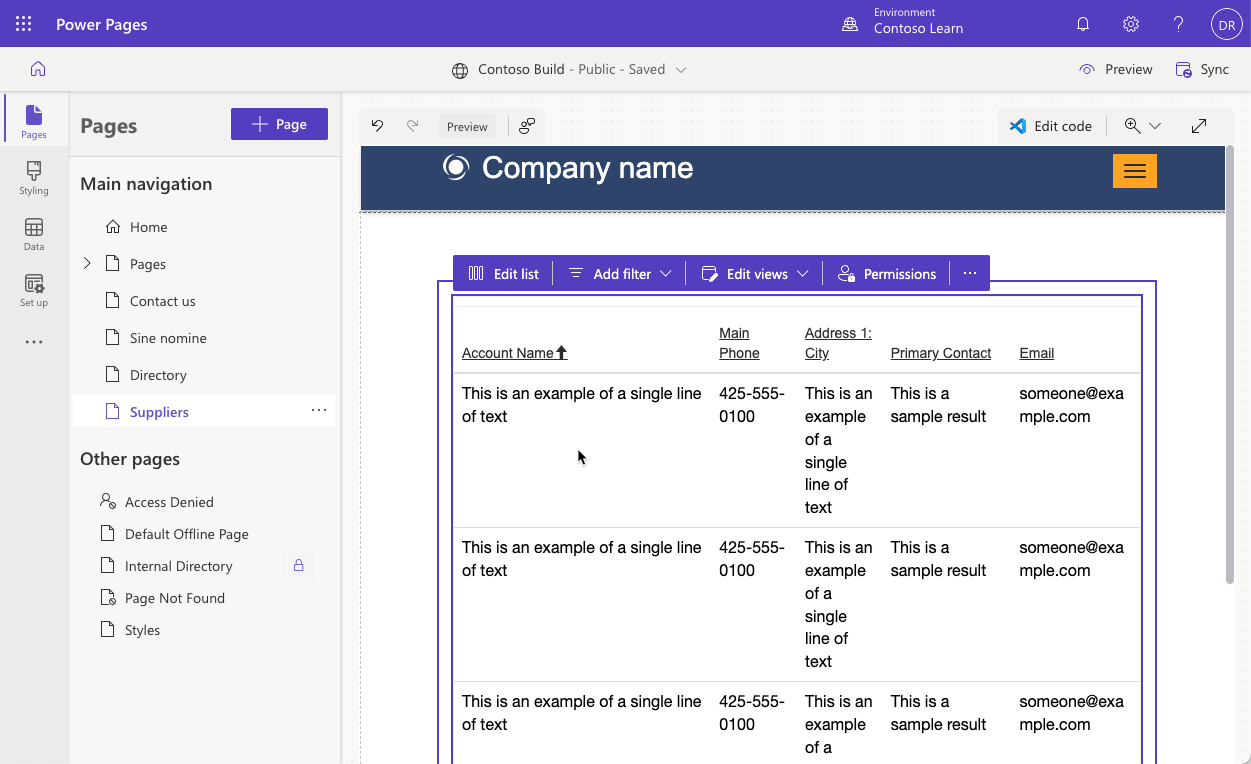Click the Undo icon in the canvas toolbar
Viewport: 1251px width, 764px height.
coord(377,125)
